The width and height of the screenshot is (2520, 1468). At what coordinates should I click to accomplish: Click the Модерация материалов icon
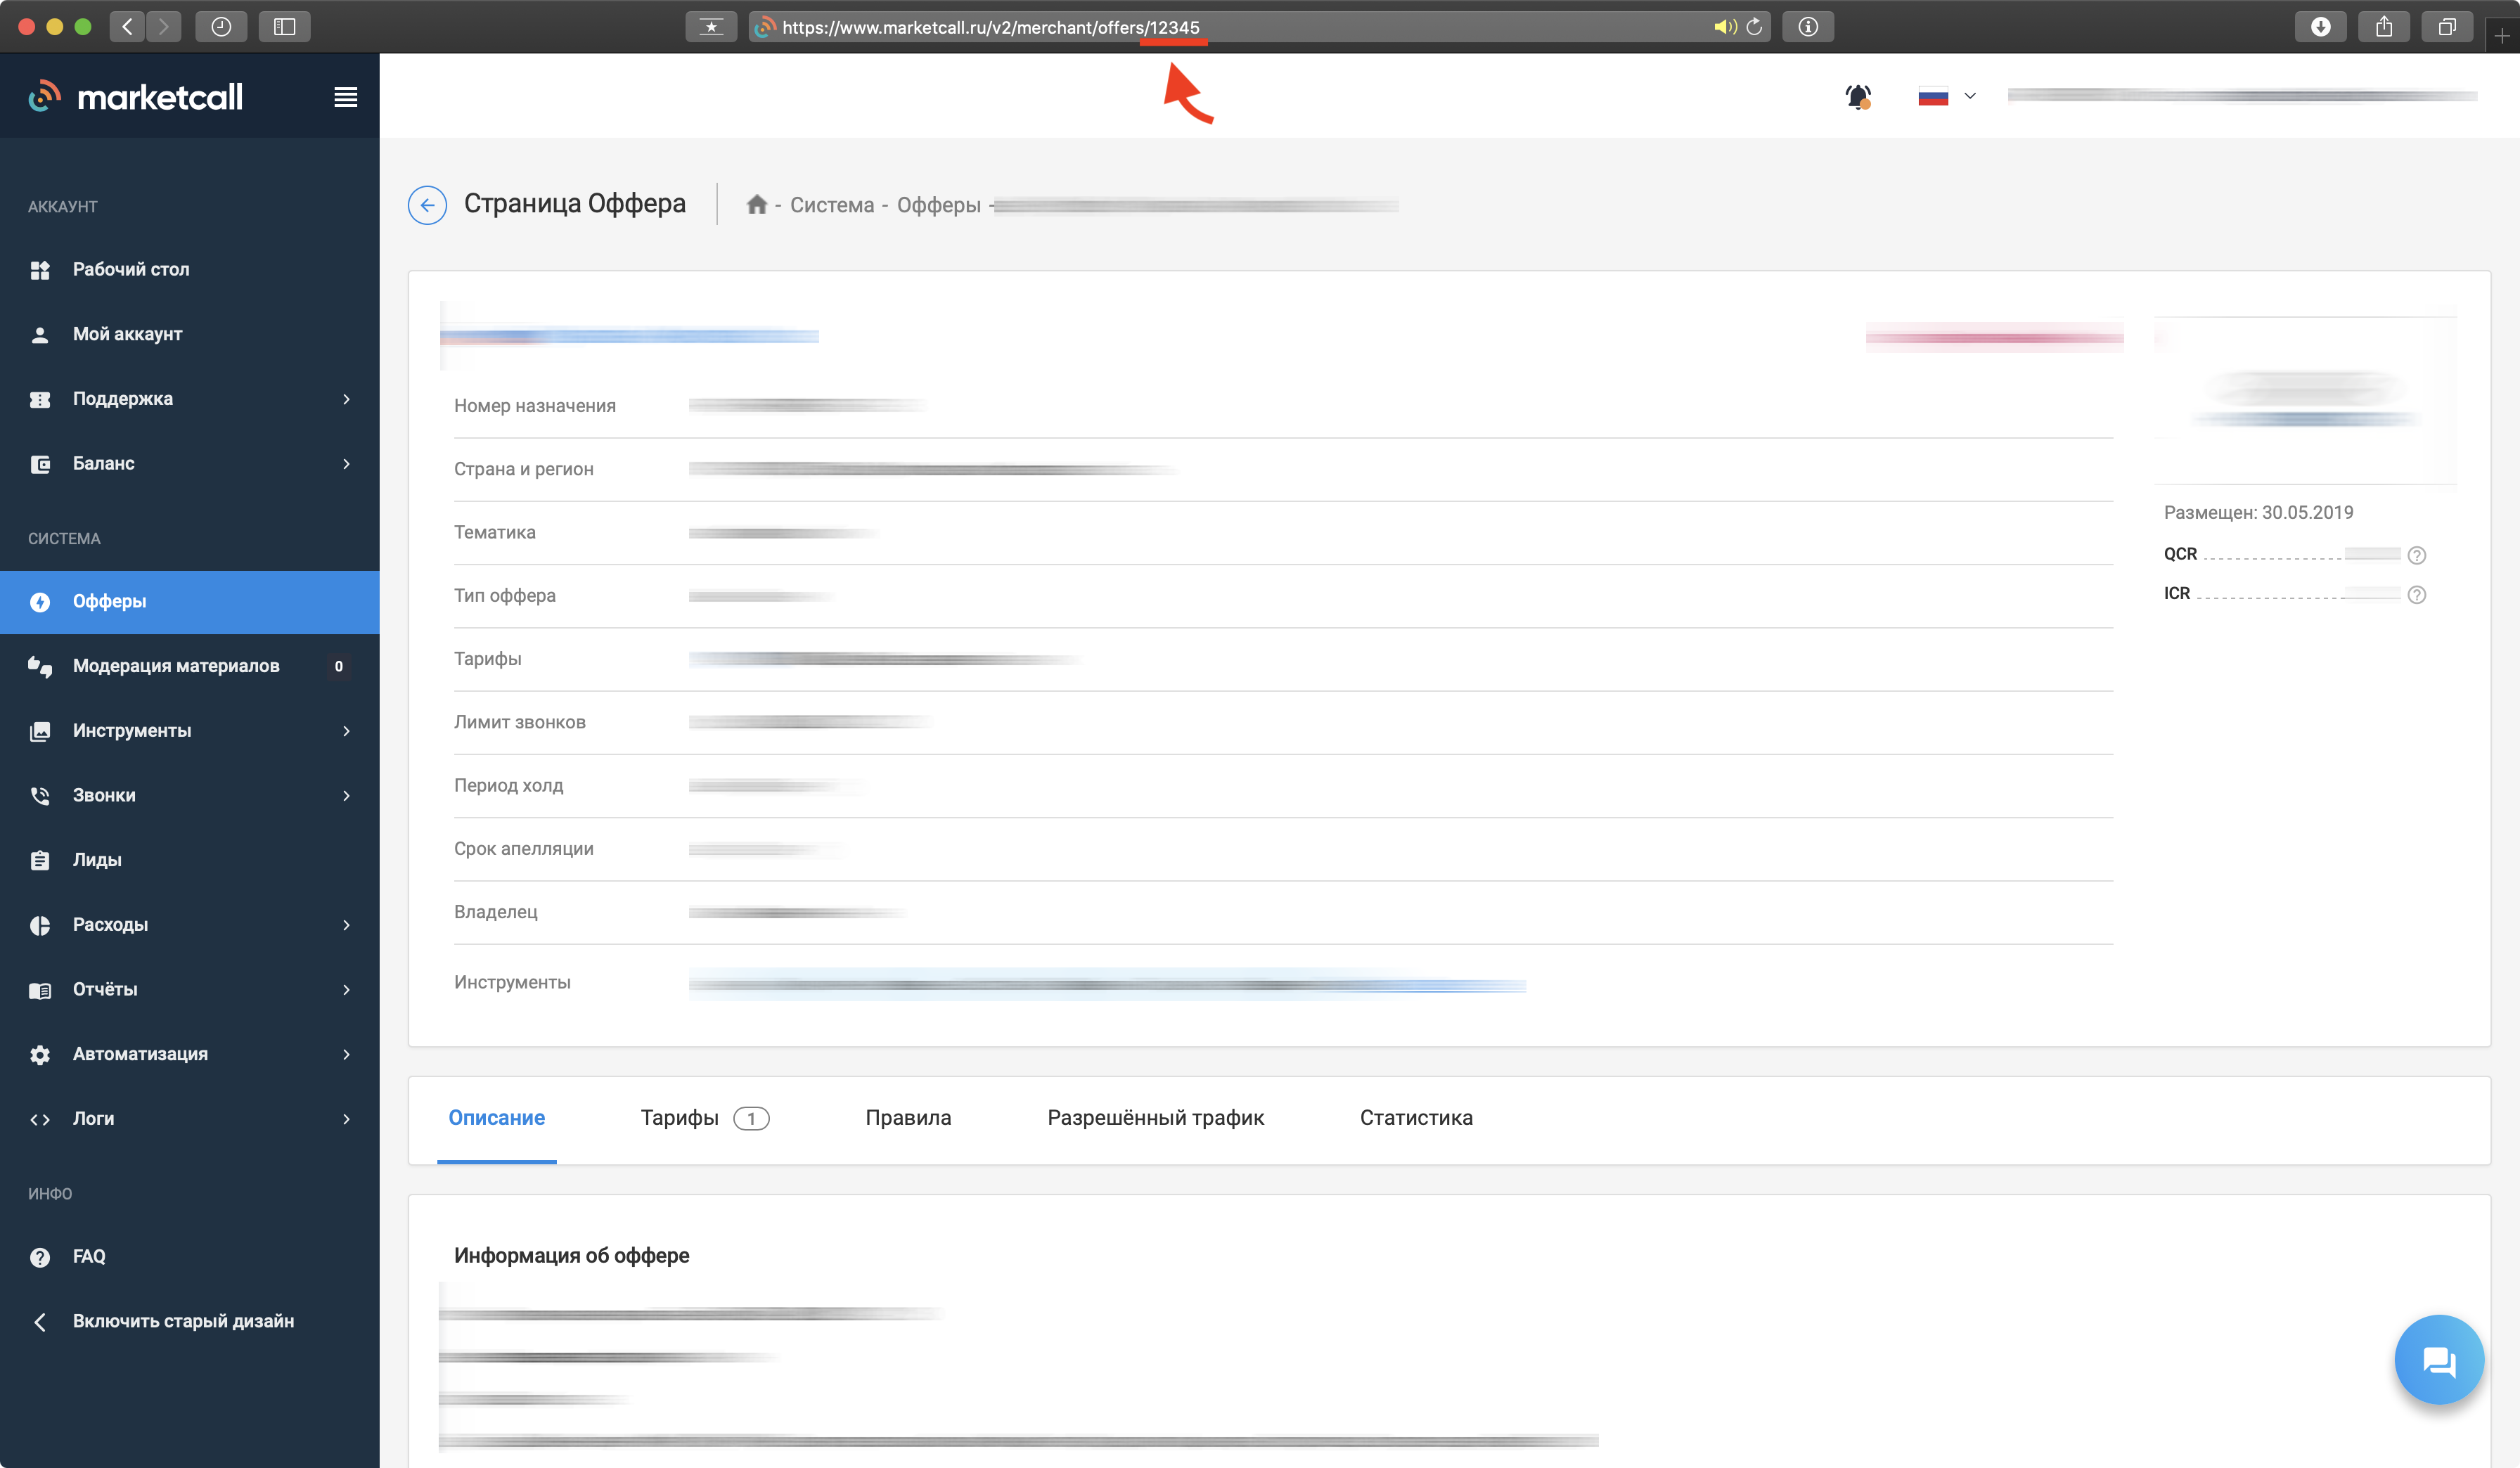pos(40,667)
